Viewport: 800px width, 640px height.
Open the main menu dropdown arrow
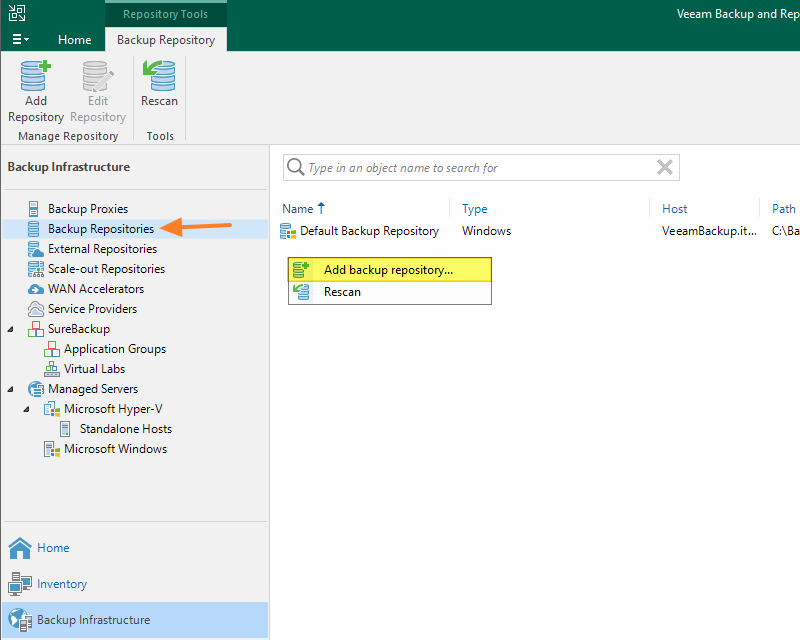[x=22, y=39]
